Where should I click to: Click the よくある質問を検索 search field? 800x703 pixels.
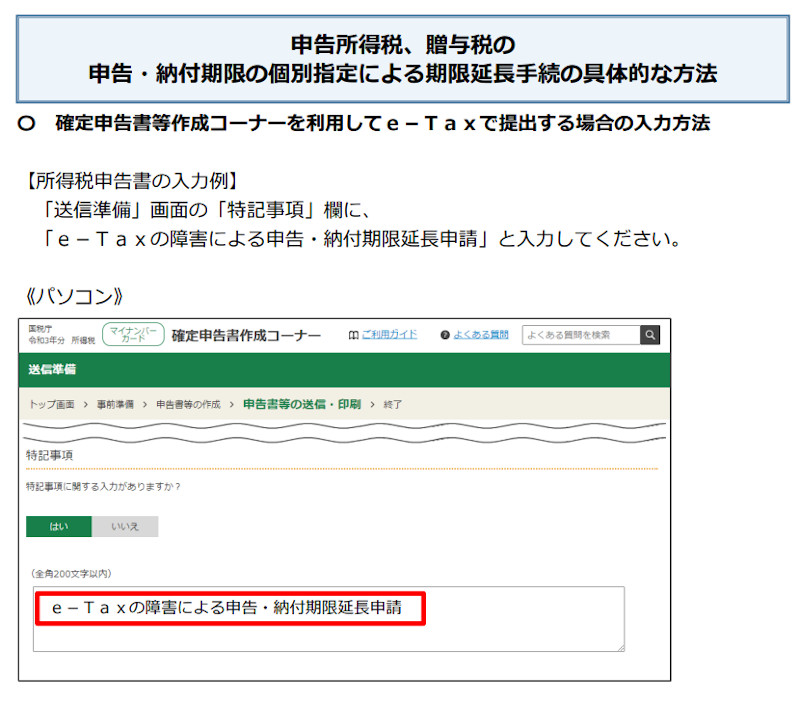click(580, 335)
